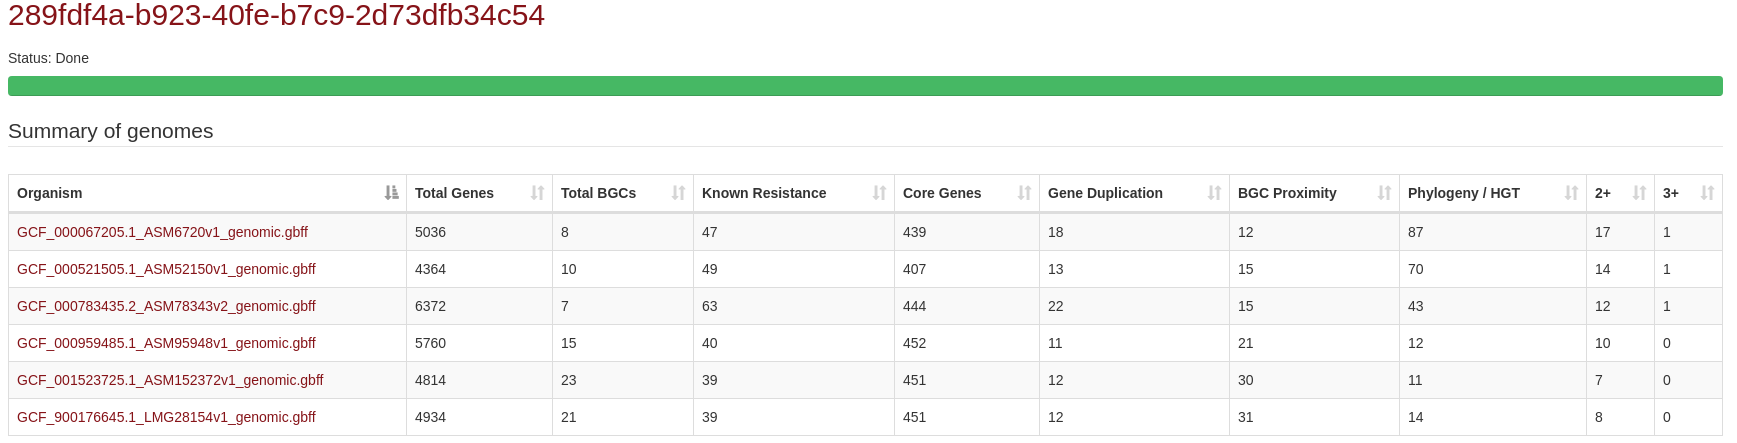Open GCF_000521505.1_ASM52150v1_genomic.gbff link
The height and width of the screenshot is (443, 1737).
click(166, 269)
